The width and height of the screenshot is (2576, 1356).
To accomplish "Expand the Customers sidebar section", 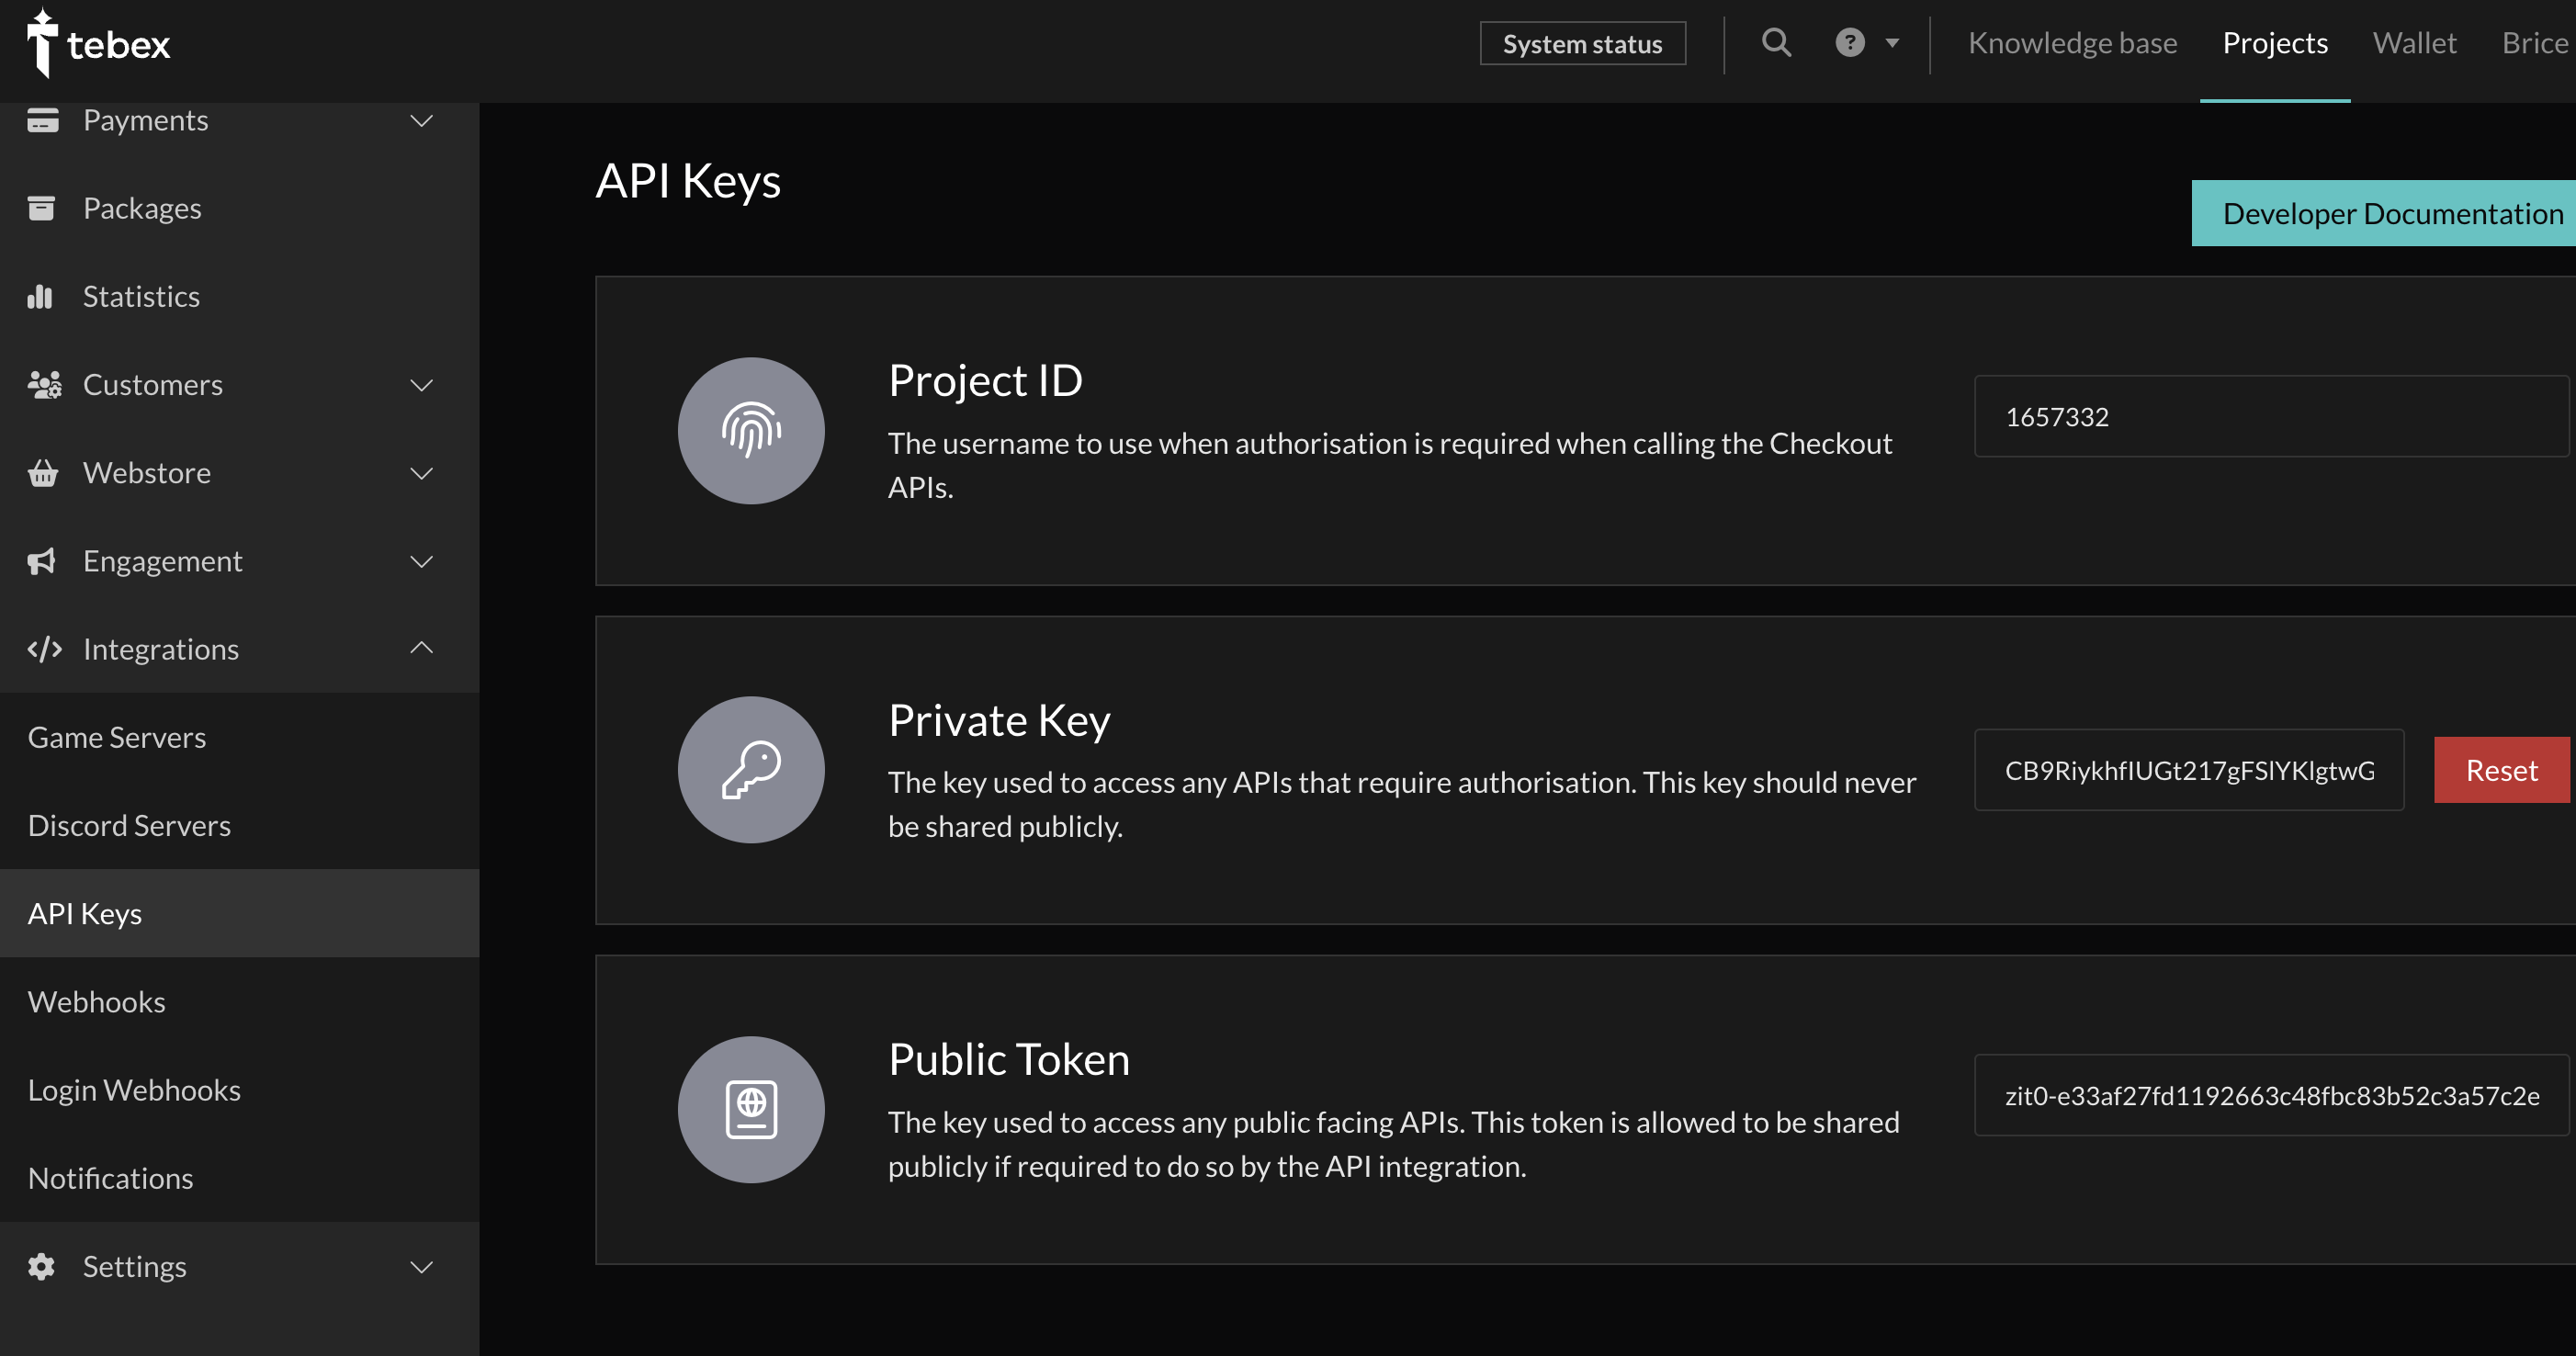I will pos(421,385).
